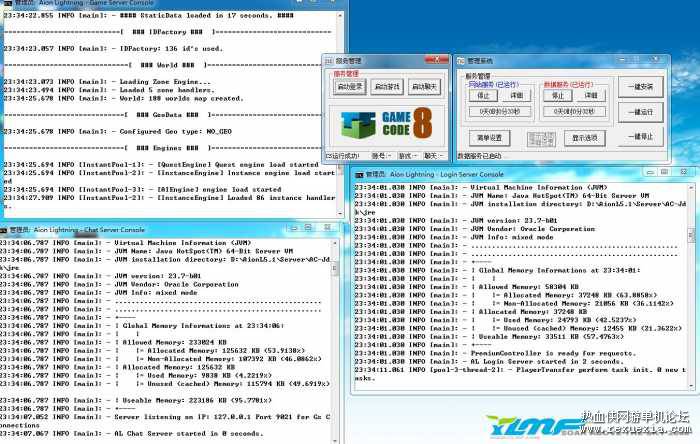The width and height of the screenshot is (700, 444).
Task: Click the 网站服务 uptime display field
Action: pos(500,111)
